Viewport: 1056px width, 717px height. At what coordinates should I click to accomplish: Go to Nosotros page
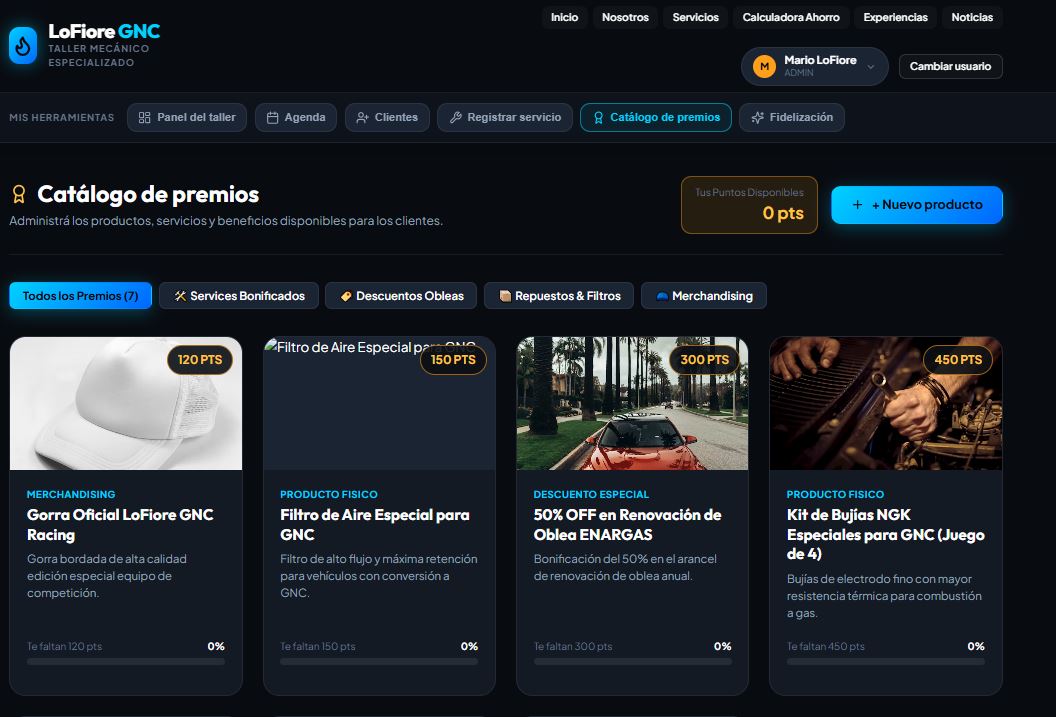[x=625, y=18]
